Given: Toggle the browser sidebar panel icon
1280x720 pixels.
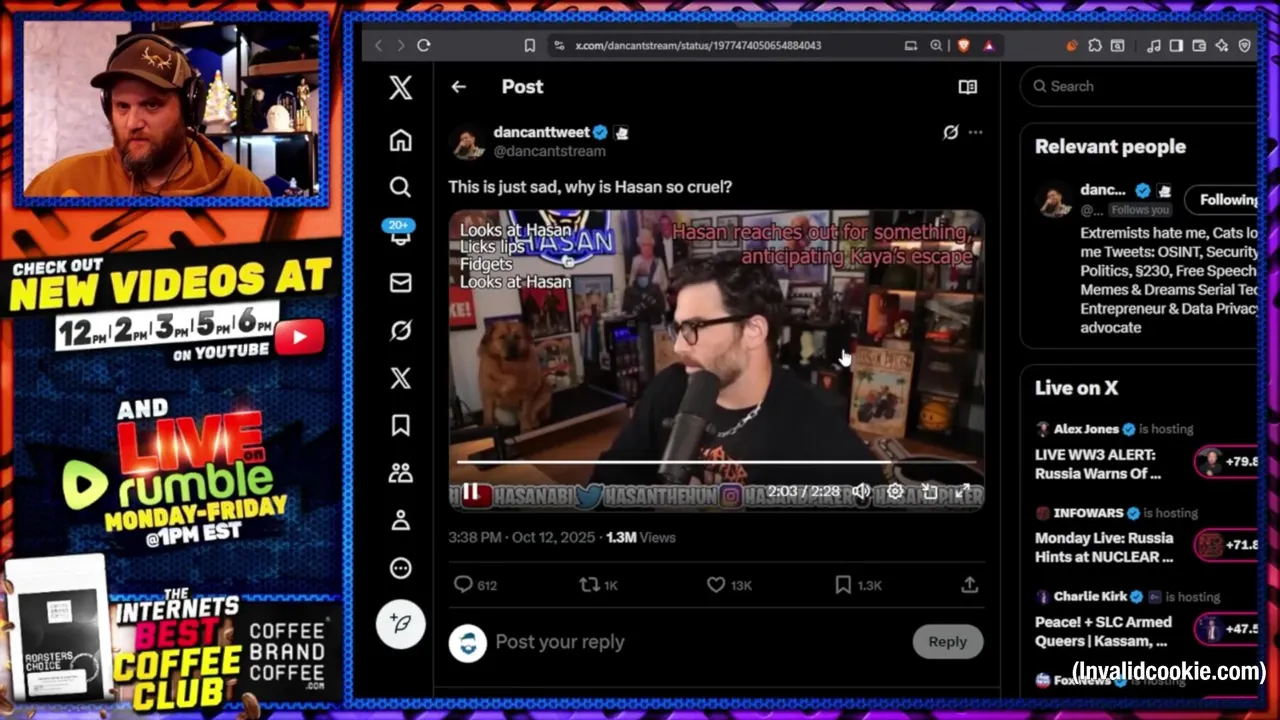Looking at the screenshot, I should point(1176,45).
